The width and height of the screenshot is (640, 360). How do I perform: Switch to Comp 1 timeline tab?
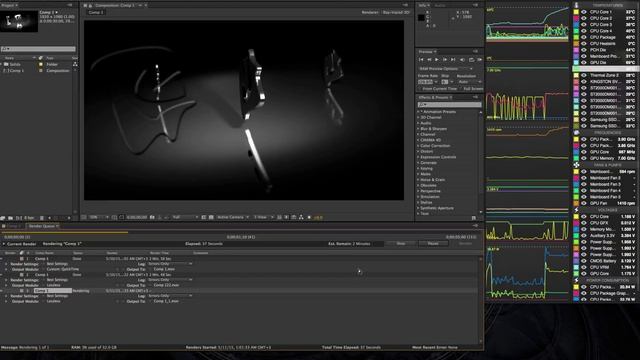click(x=13, y=226)
